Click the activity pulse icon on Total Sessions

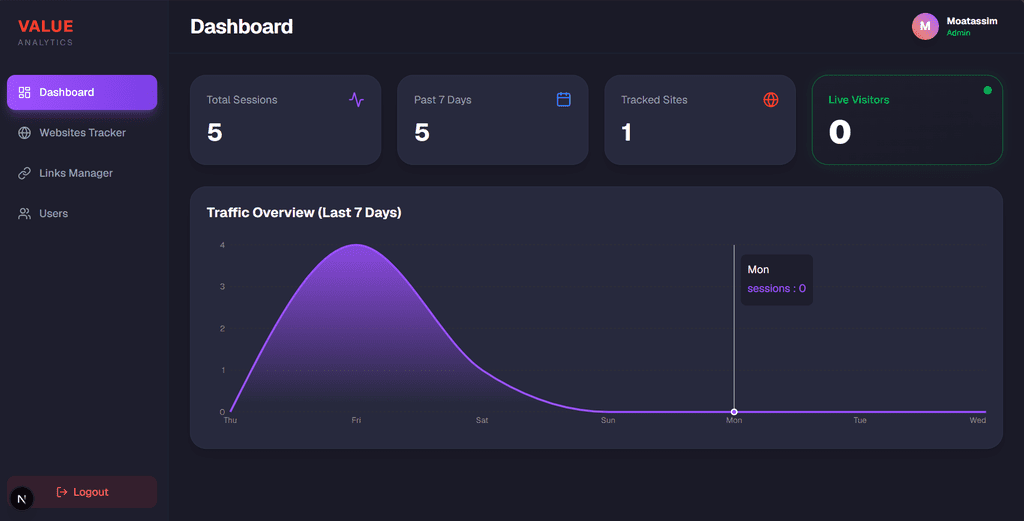(357, 100)
